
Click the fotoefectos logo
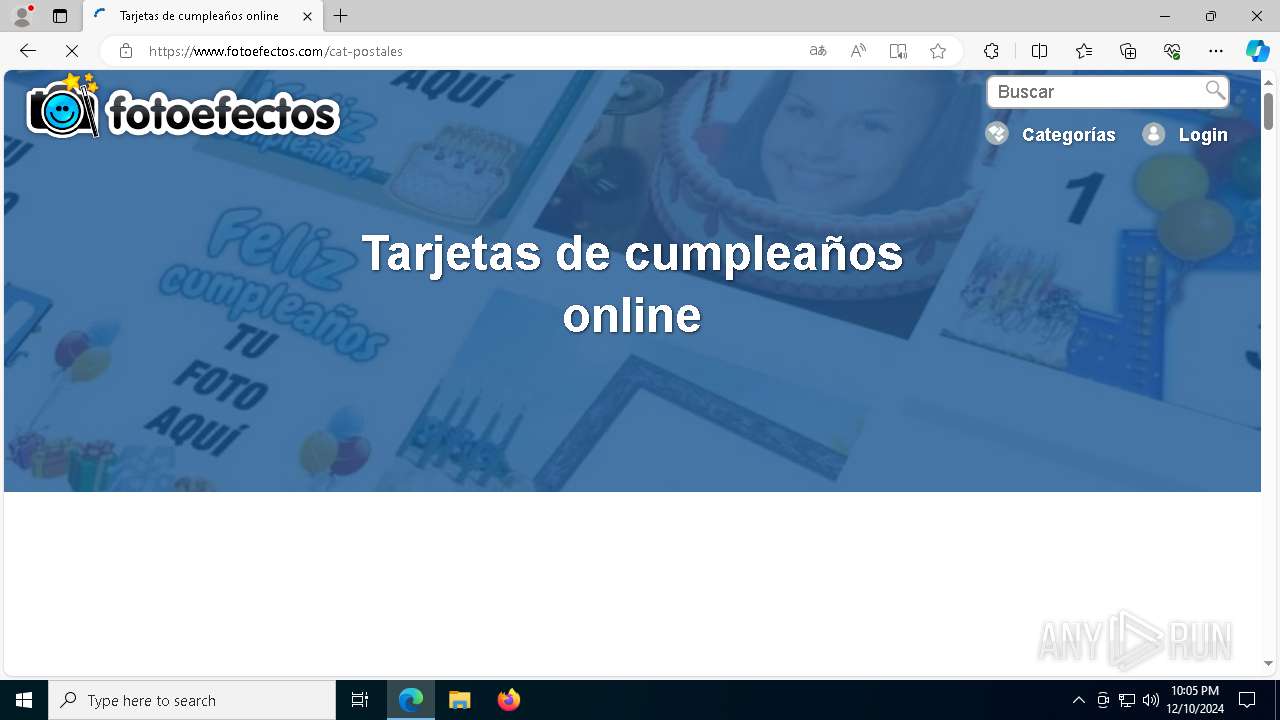[x=183, y=106]
